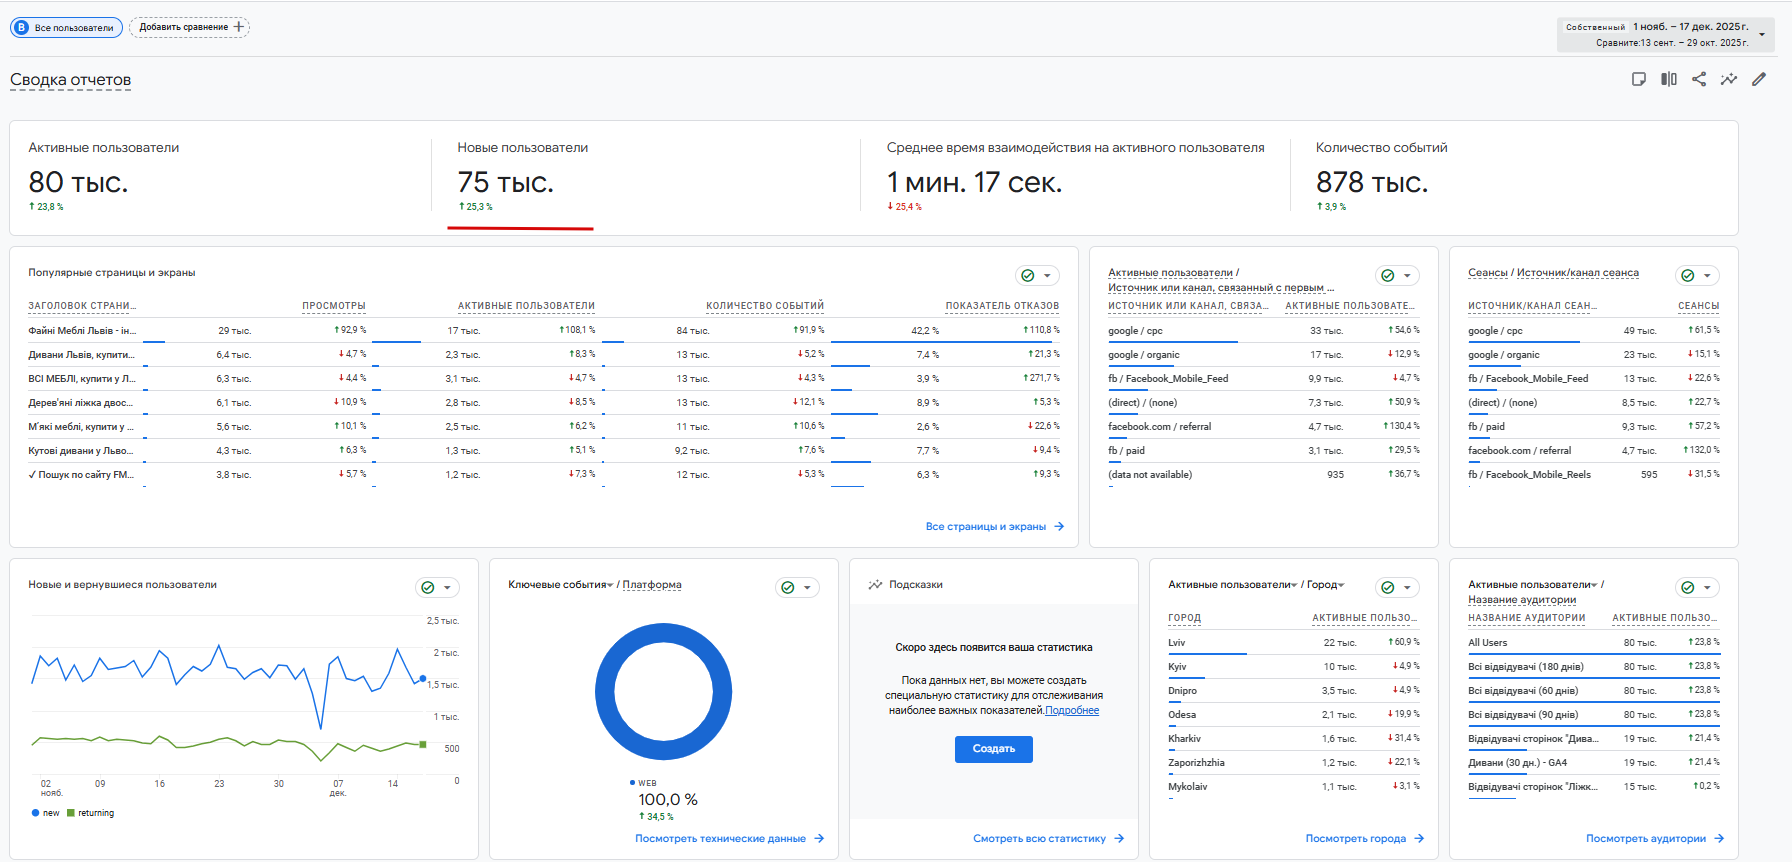Toggle green check on Популярные страницы card

[x=1028, y=275]
